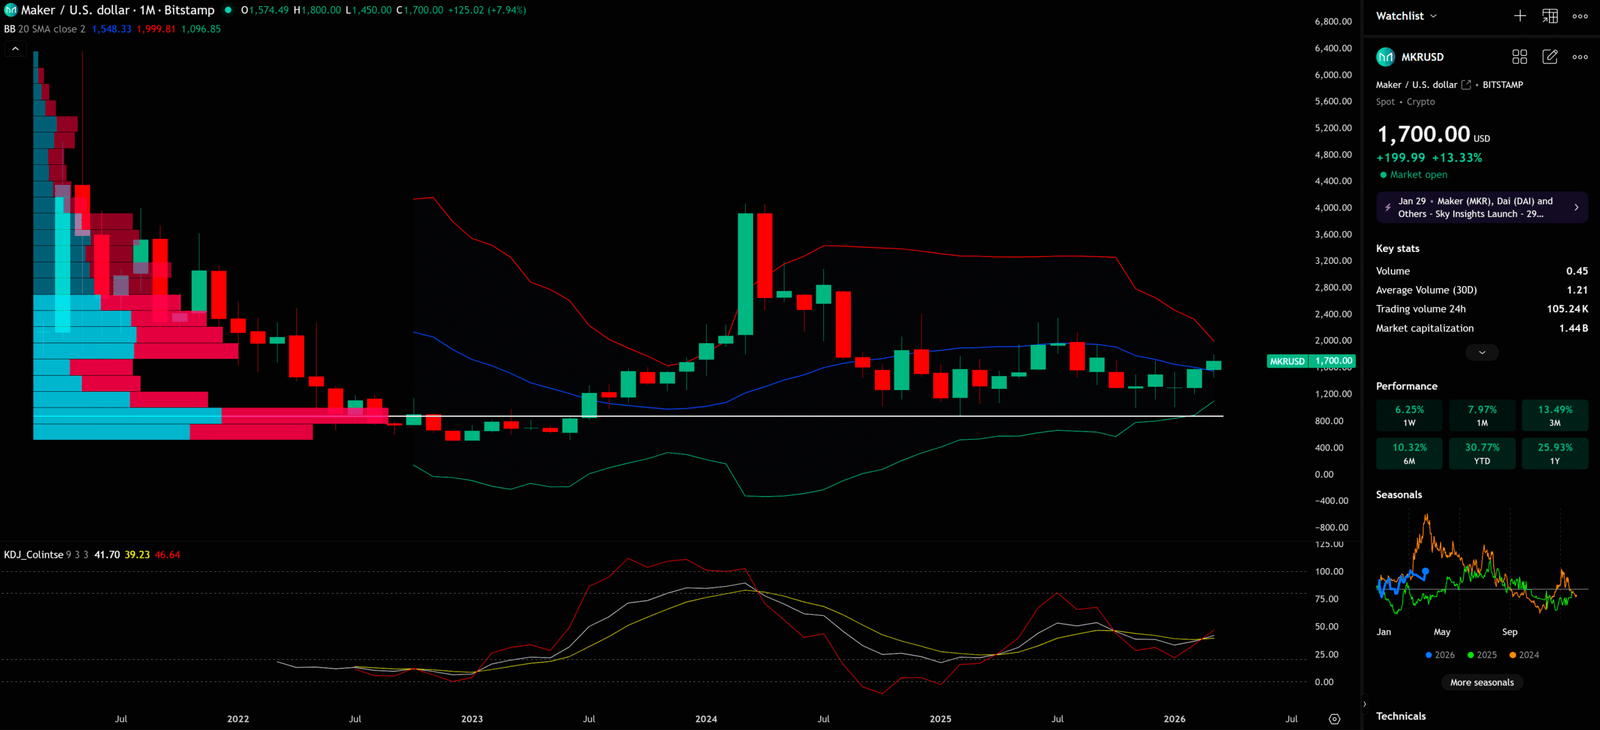Click the MKRUSD grid layout icon
1600x730 pixels.
(x=1519, y=57)
